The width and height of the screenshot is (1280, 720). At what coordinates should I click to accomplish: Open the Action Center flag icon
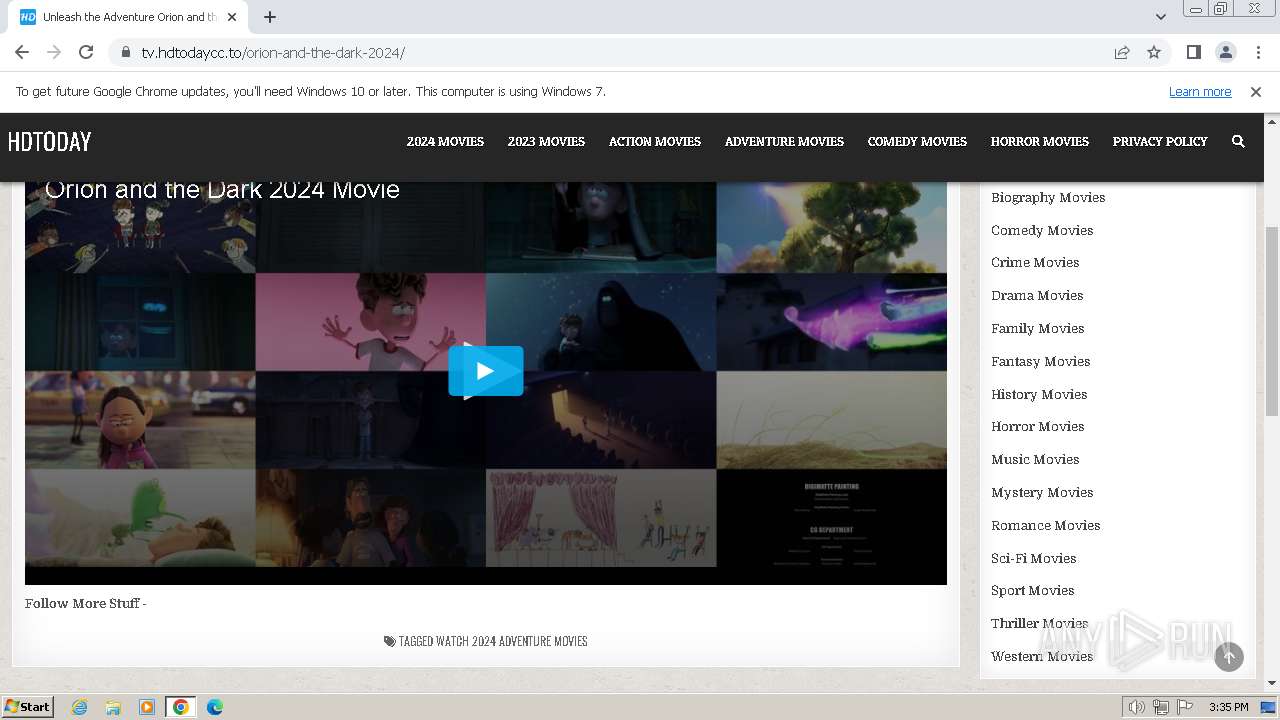(x=1184, y=707)
